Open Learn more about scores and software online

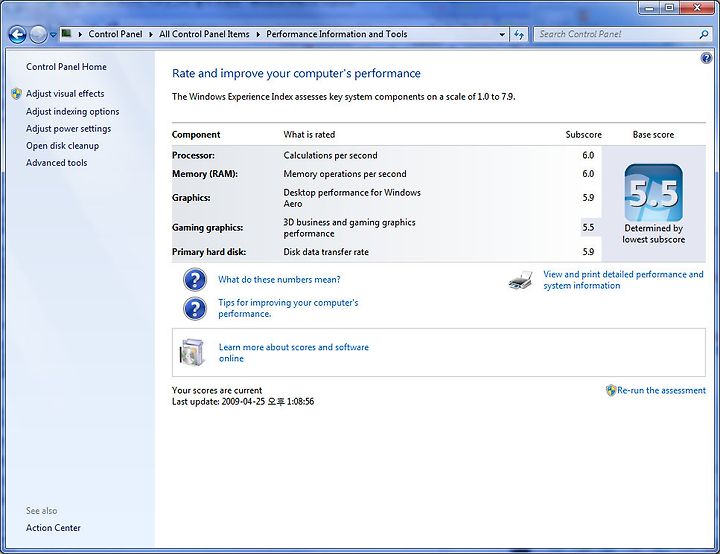point(293,353)
